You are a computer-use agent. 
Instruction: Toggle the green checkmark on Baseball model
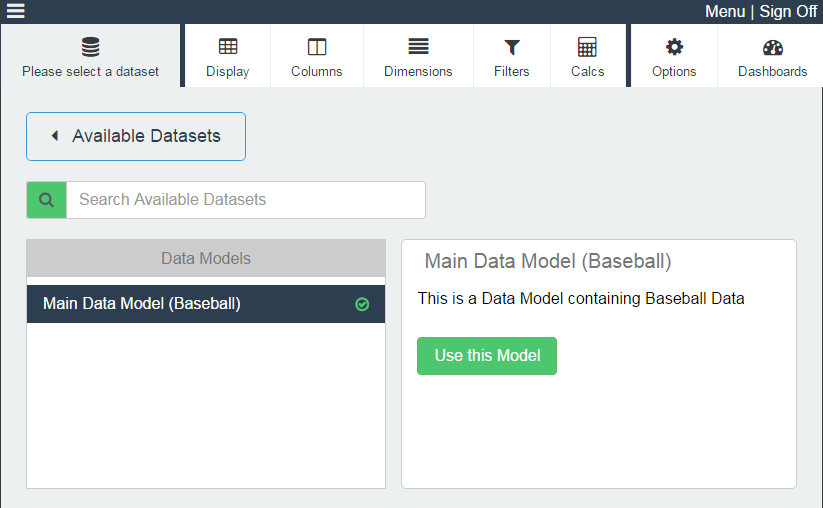(x=362, y=304)
